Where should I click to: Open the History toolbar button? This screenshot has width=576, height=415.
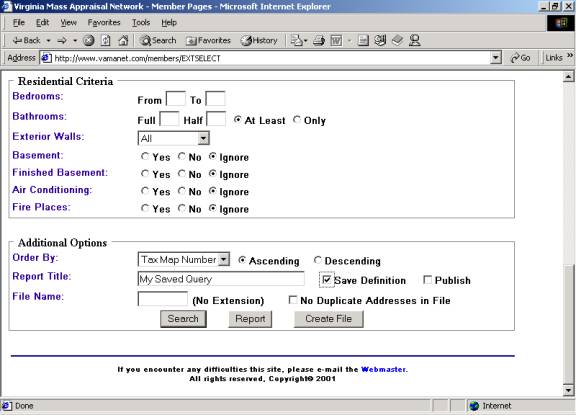click(x=259, y=40)
